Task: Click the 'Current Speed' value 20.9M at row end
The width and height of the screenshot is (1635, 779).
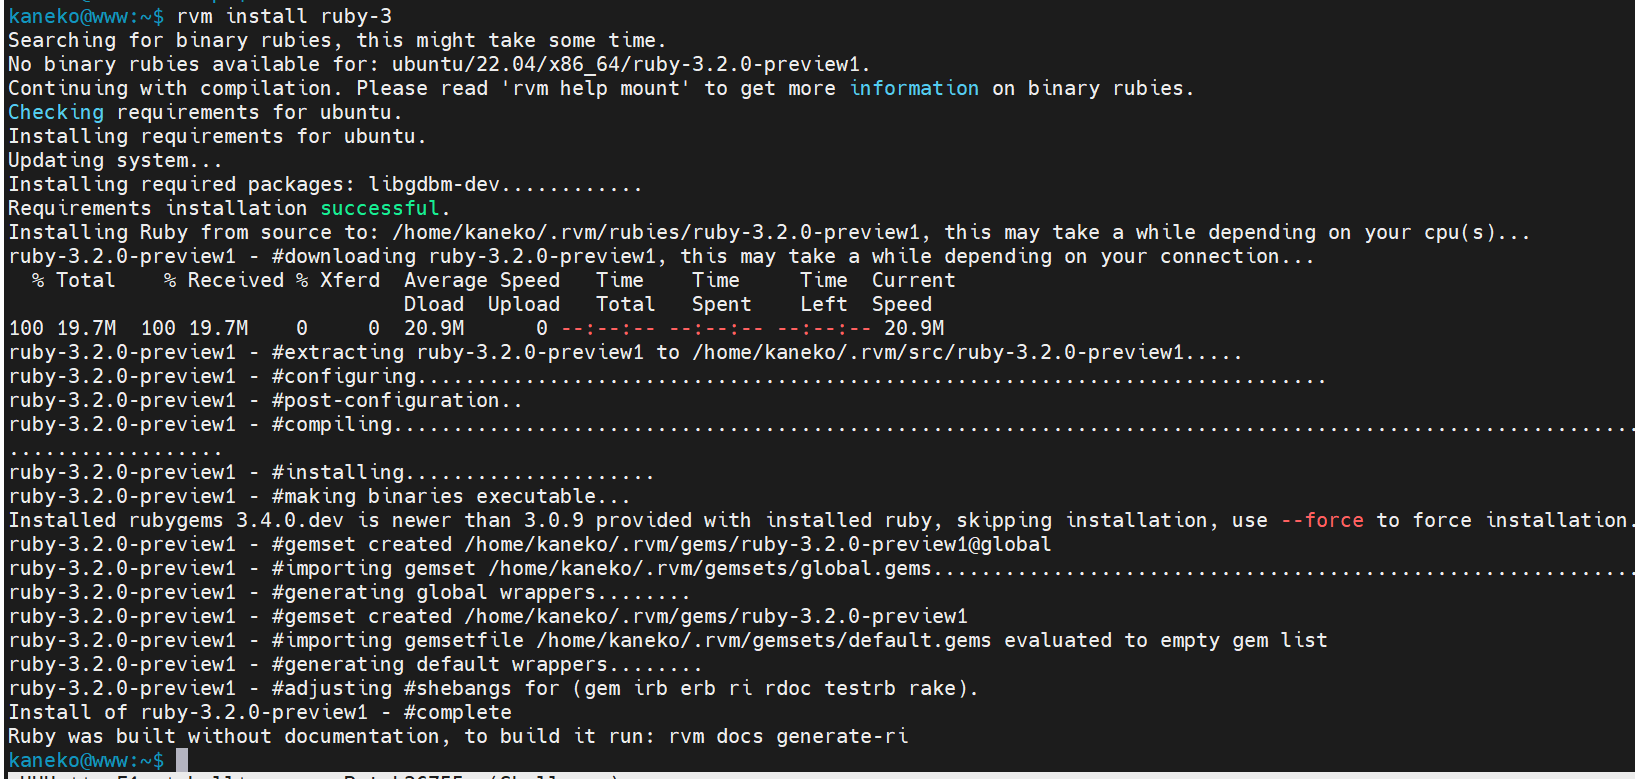Action: coord(913,329)
